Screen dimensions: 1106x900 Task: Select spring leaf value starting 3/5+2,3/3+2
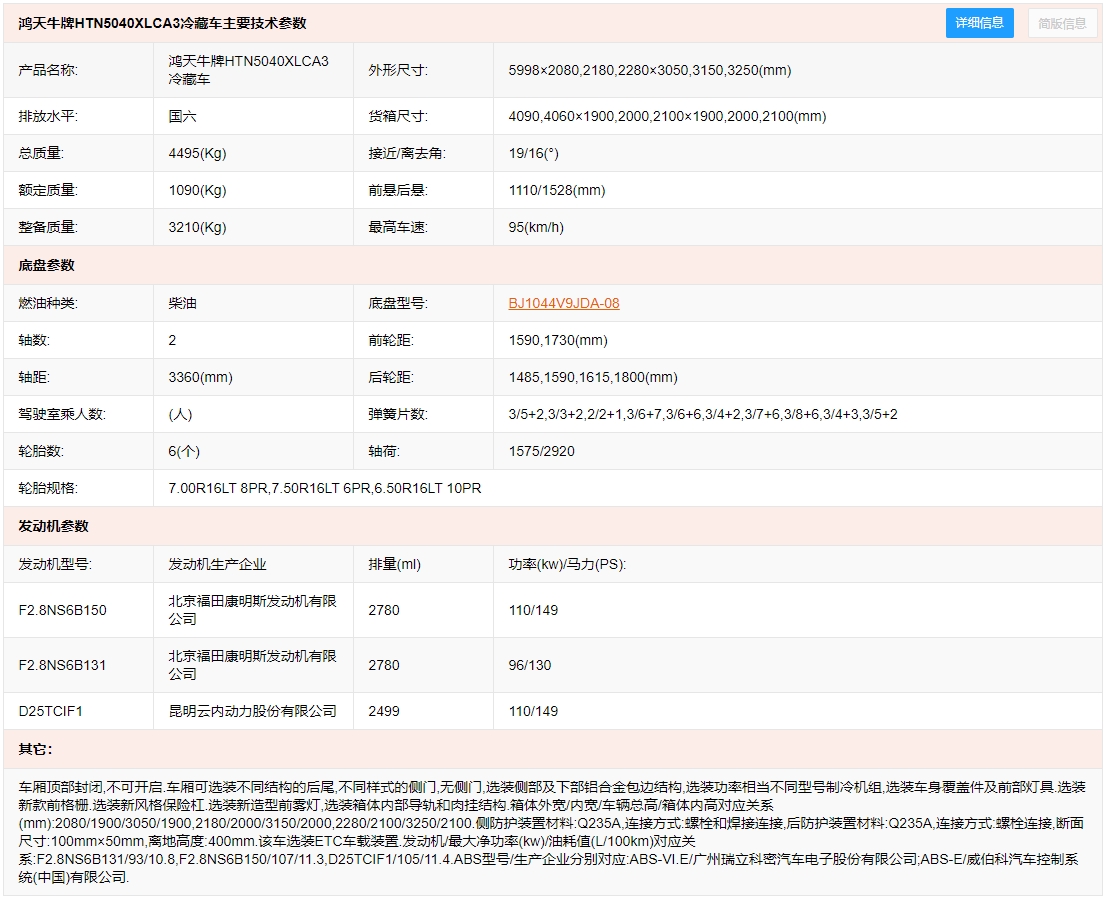[x=703, y=414]
